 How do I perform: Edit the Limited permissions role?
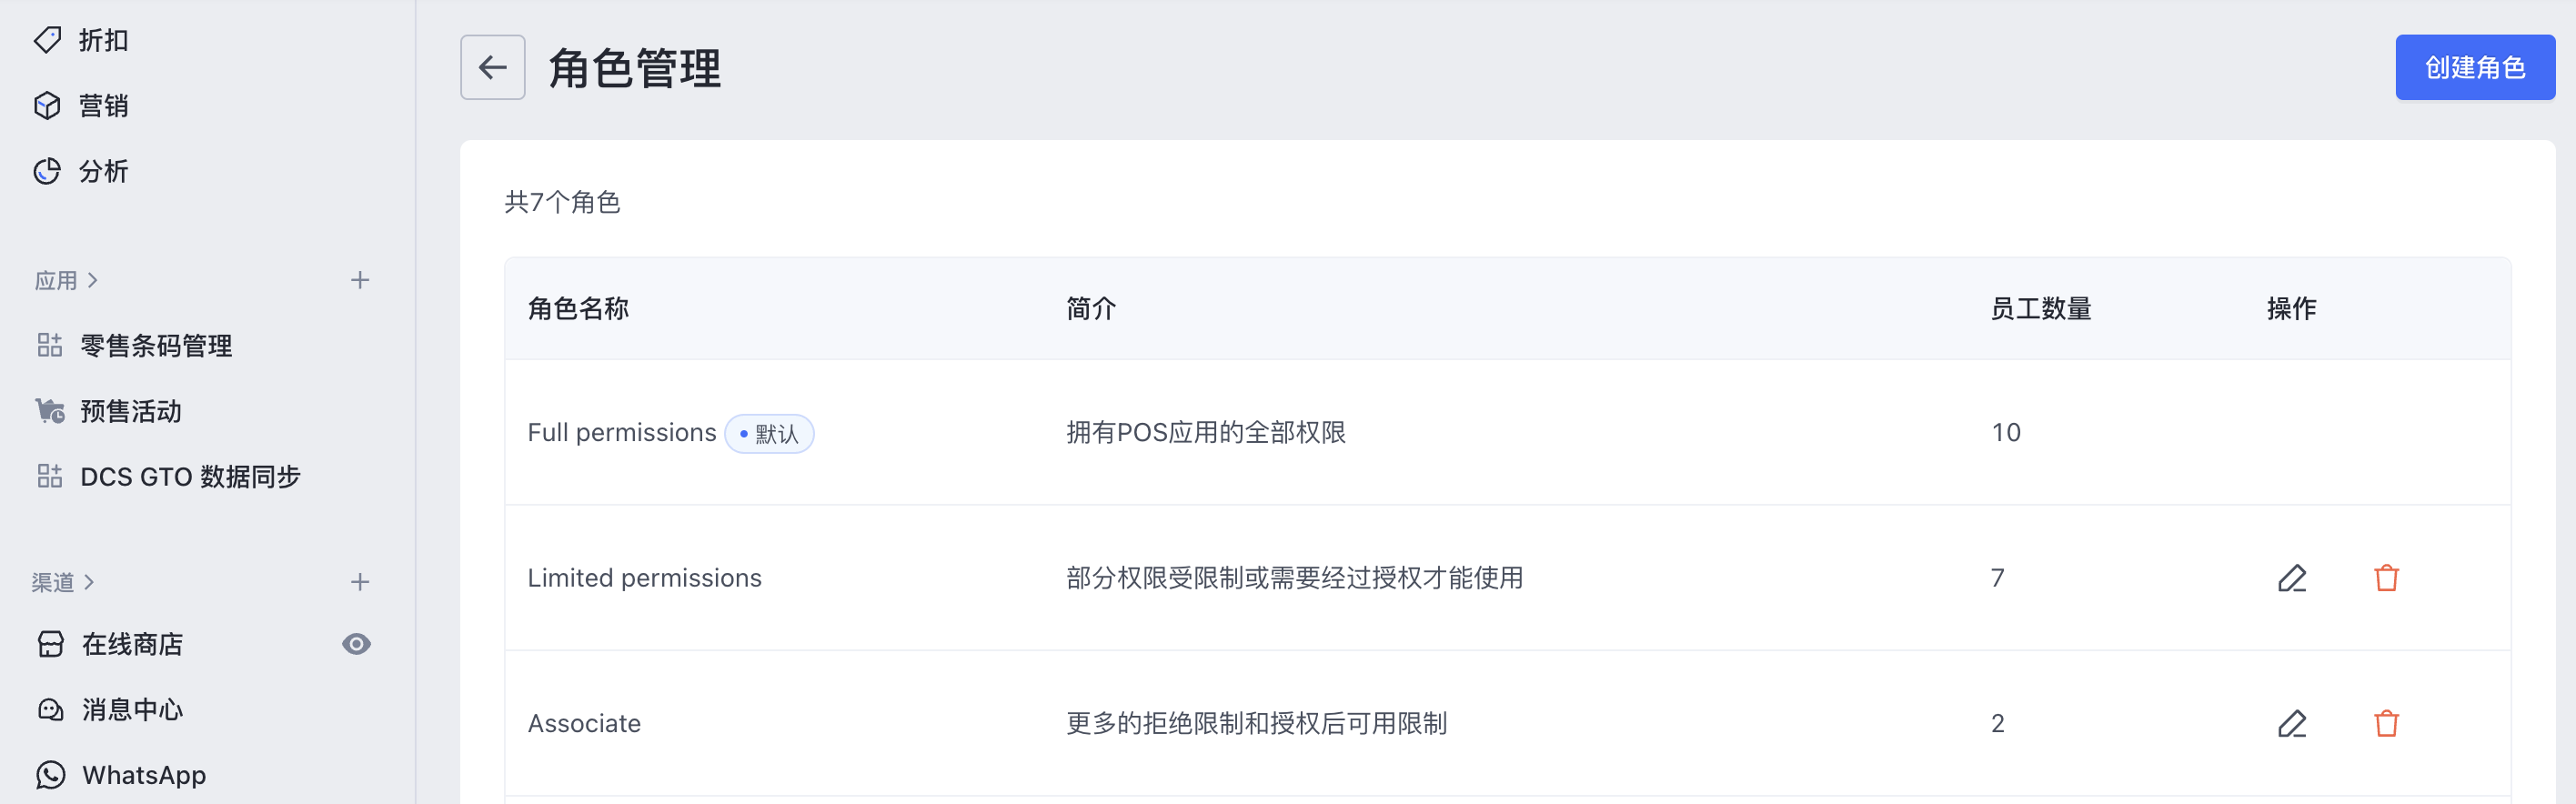pyautogui.click(x=2292, y=578)
